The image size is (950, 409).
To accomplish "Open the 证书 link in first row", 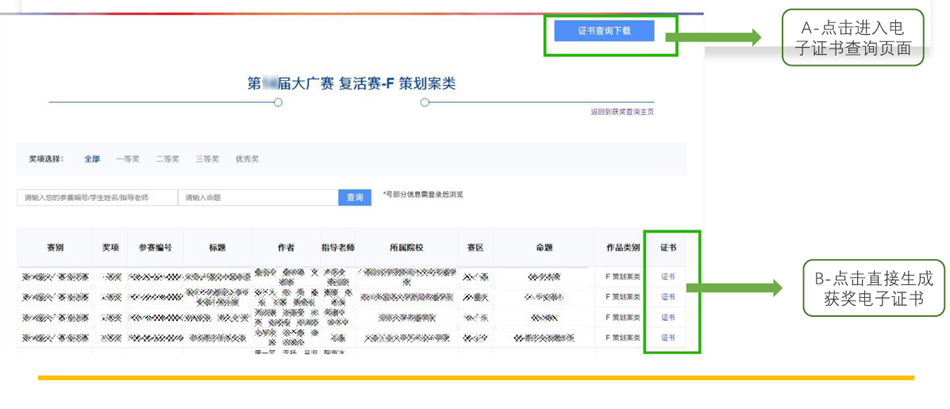I will (668, 275).
